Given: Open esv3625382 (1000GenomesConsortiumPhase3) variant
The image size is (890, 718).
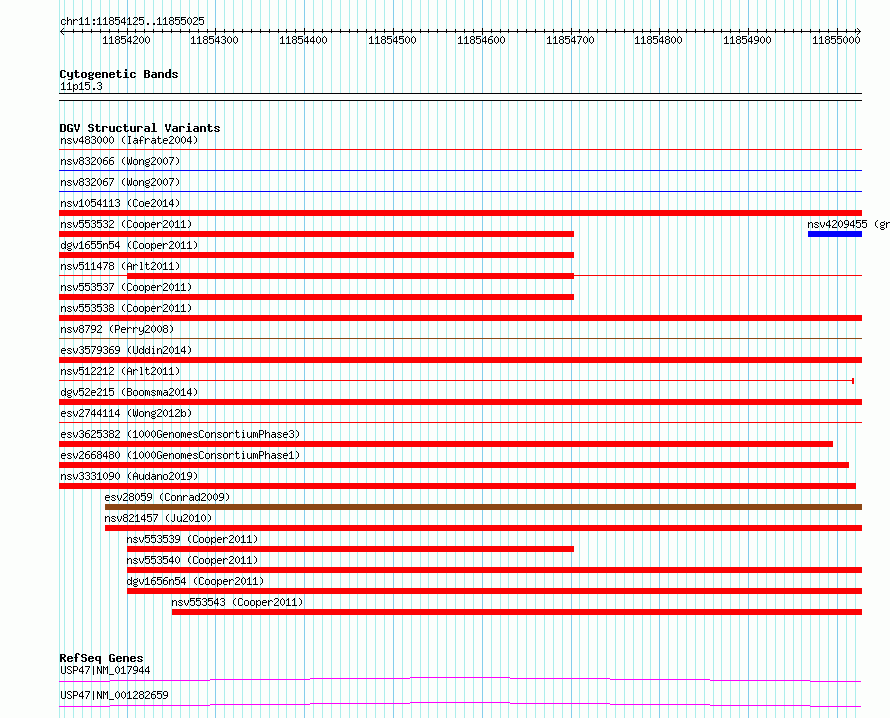Looking at the screenshot, I should click(x=180, y=434).
